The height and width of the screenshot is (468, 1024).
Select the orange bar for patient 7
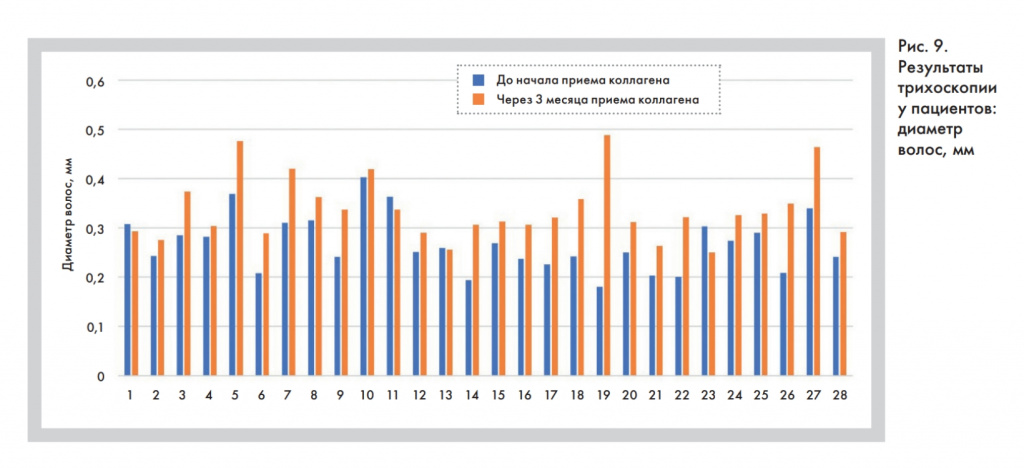point(292,272)
